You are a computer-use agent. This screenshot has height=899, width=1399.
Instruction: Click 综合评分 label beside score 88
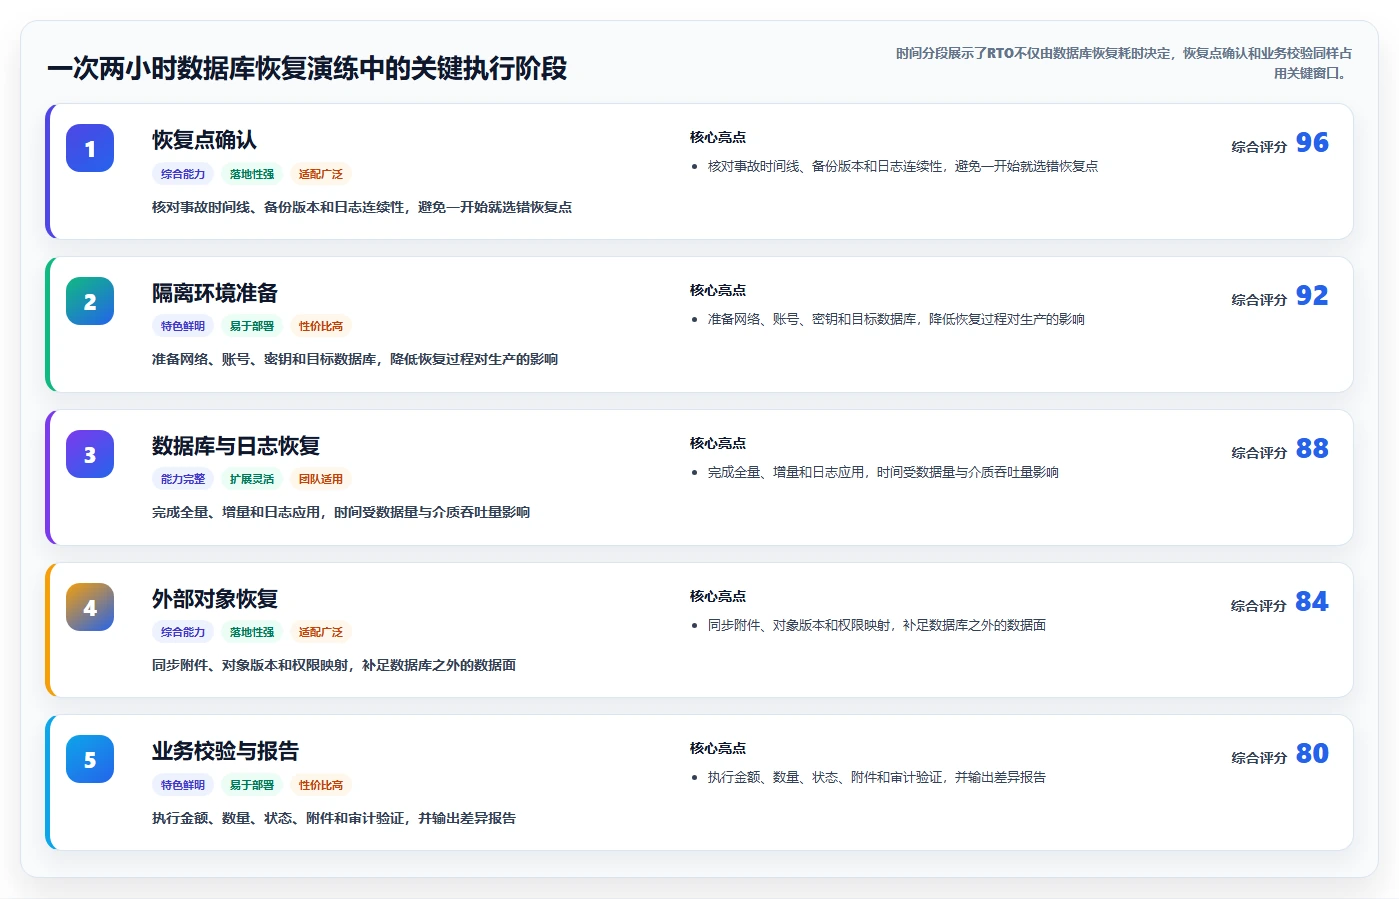pyautogui.click(x=1259, y=453)
